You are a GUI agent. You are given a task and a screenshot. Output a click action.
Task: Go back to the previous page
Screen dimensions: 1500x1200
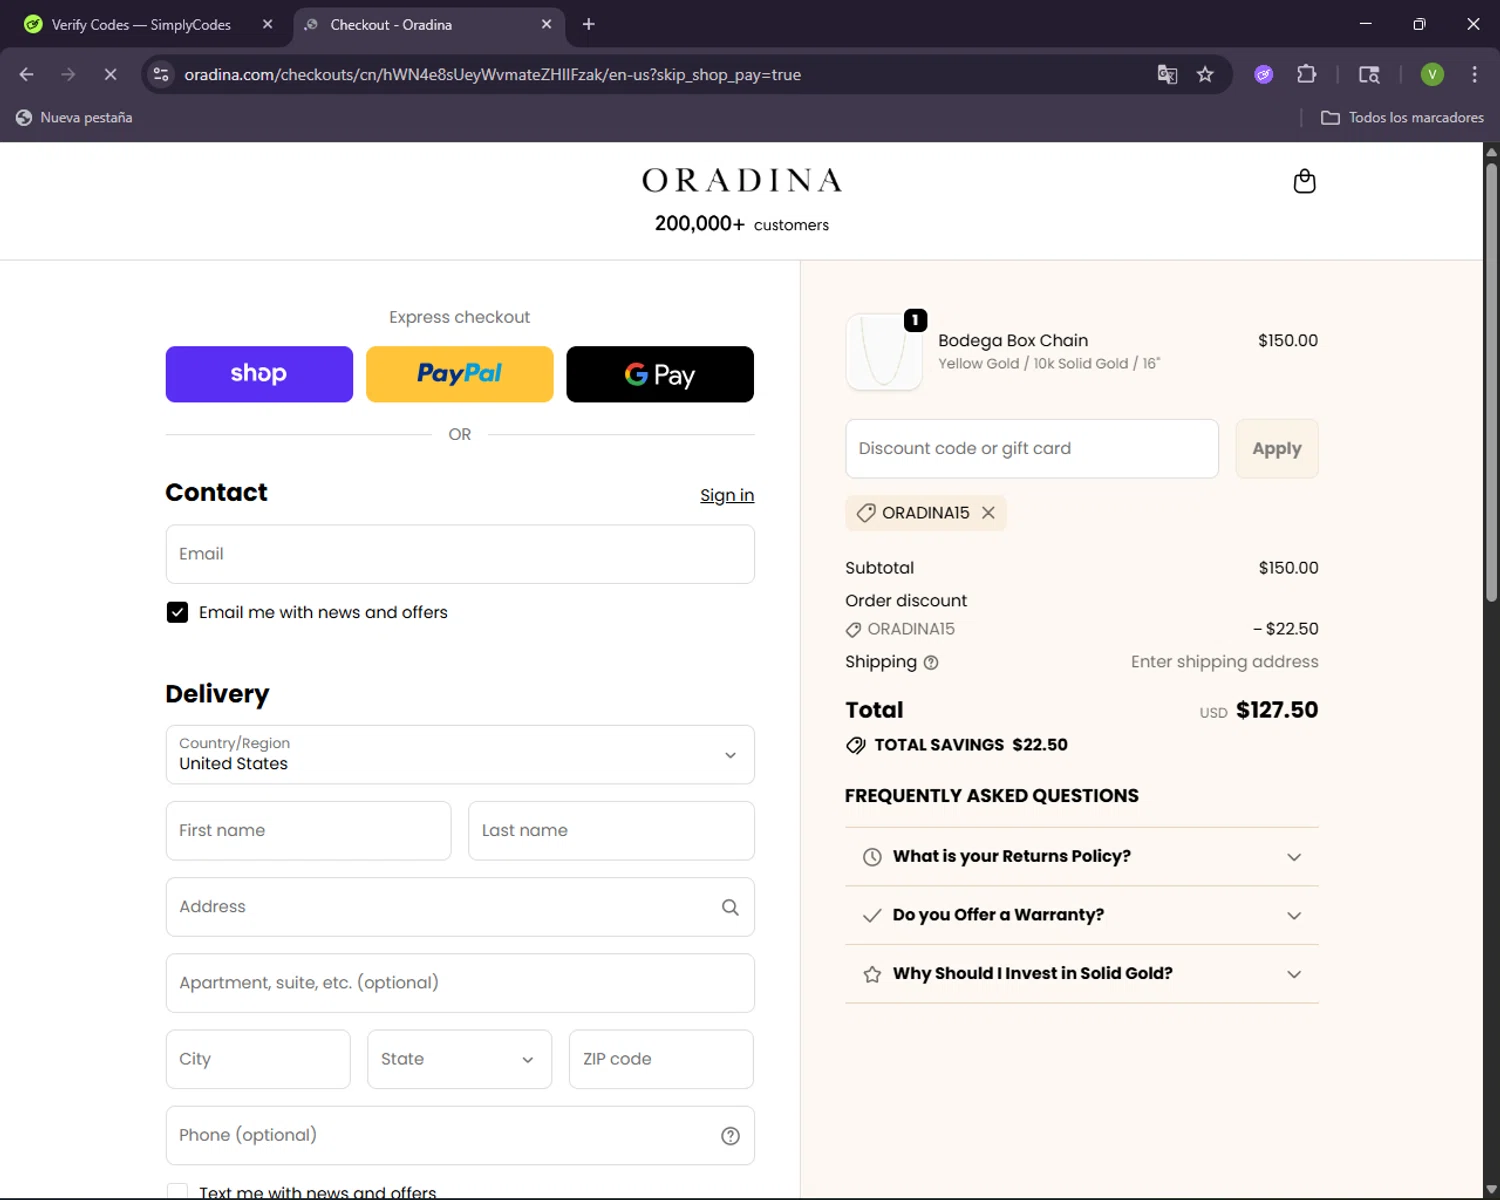point(27,75)
